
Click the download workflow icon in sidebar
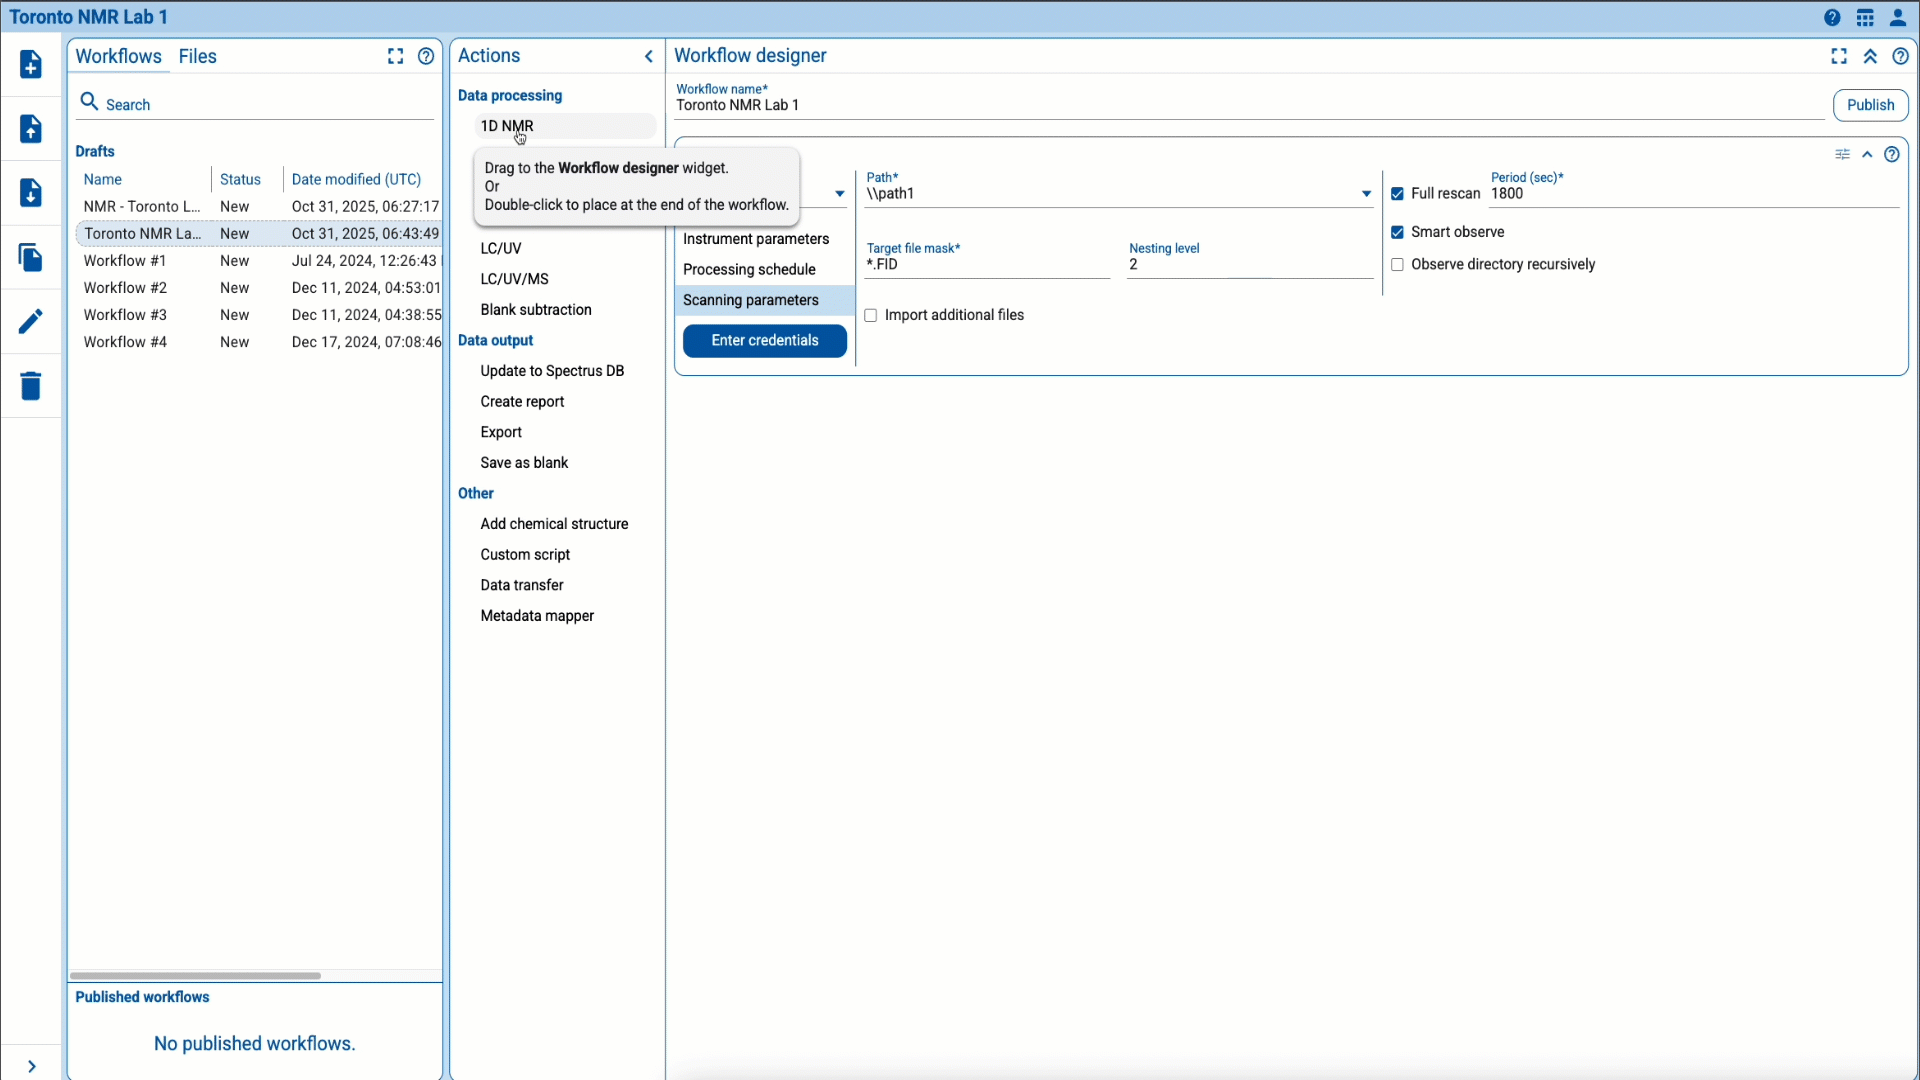click(x=31, y=192)
